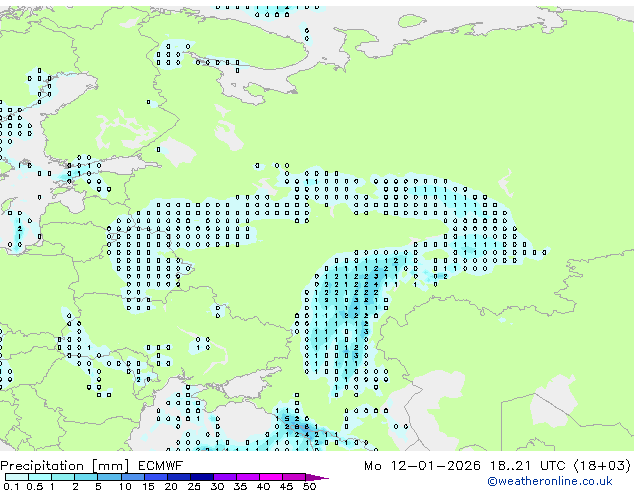
Task: Click the '20' legend scale label
Action: tap(171, 486)
